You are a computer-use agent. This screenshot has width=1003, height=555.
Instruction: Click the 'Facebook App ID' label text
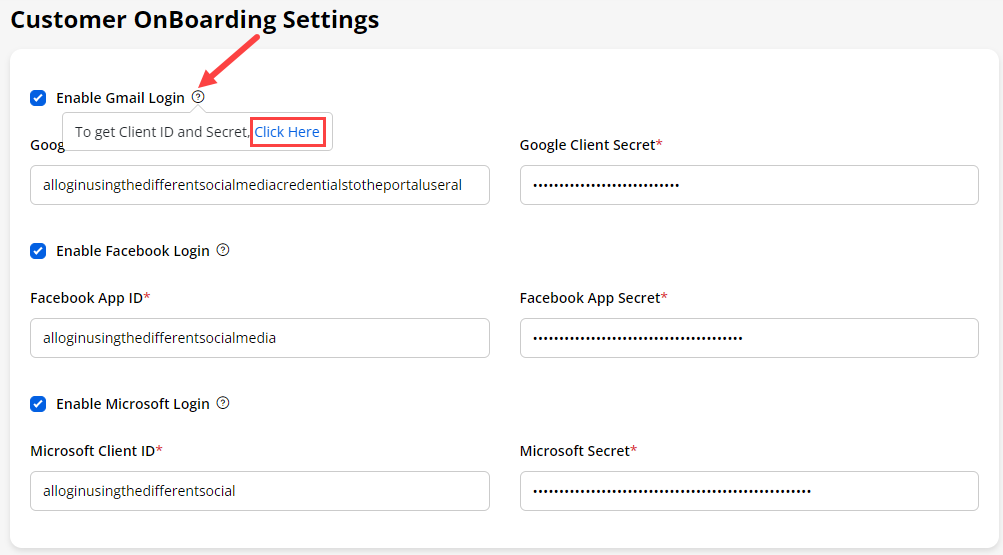[x=87, y=298]
